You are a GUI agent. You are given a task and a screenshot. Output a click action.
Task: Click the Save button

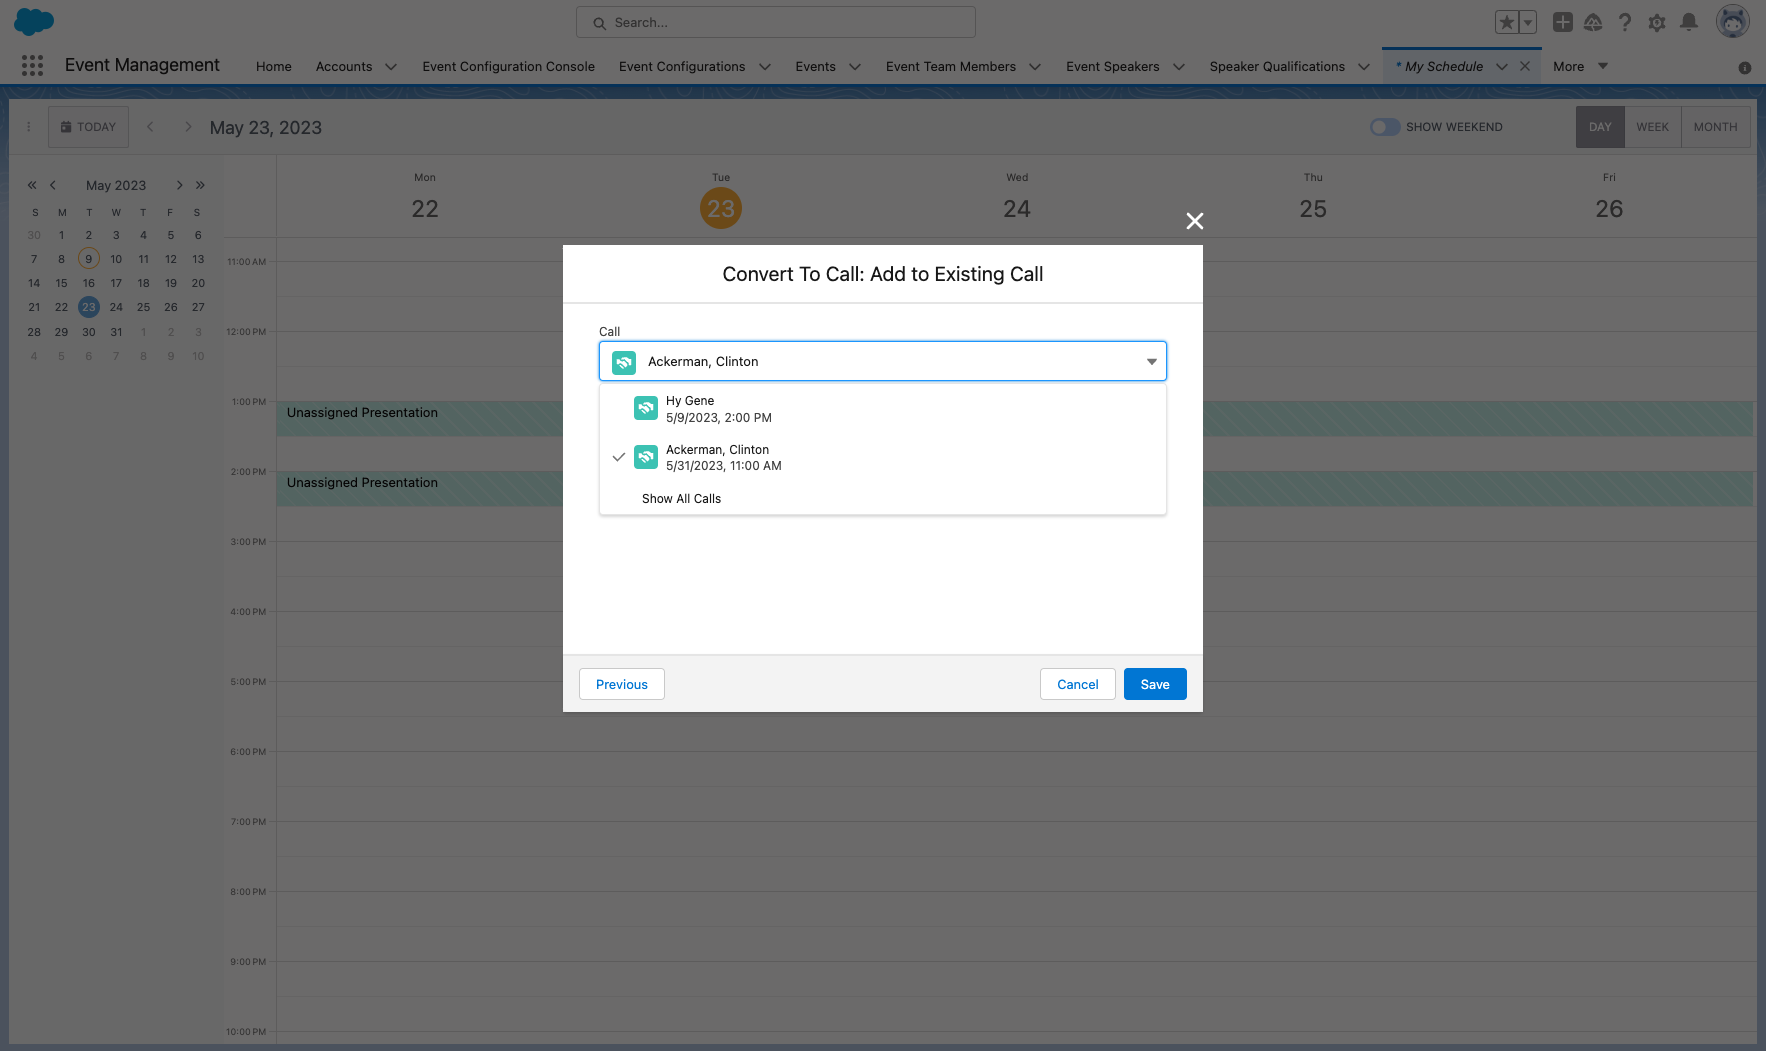(x=1154, y=684)
